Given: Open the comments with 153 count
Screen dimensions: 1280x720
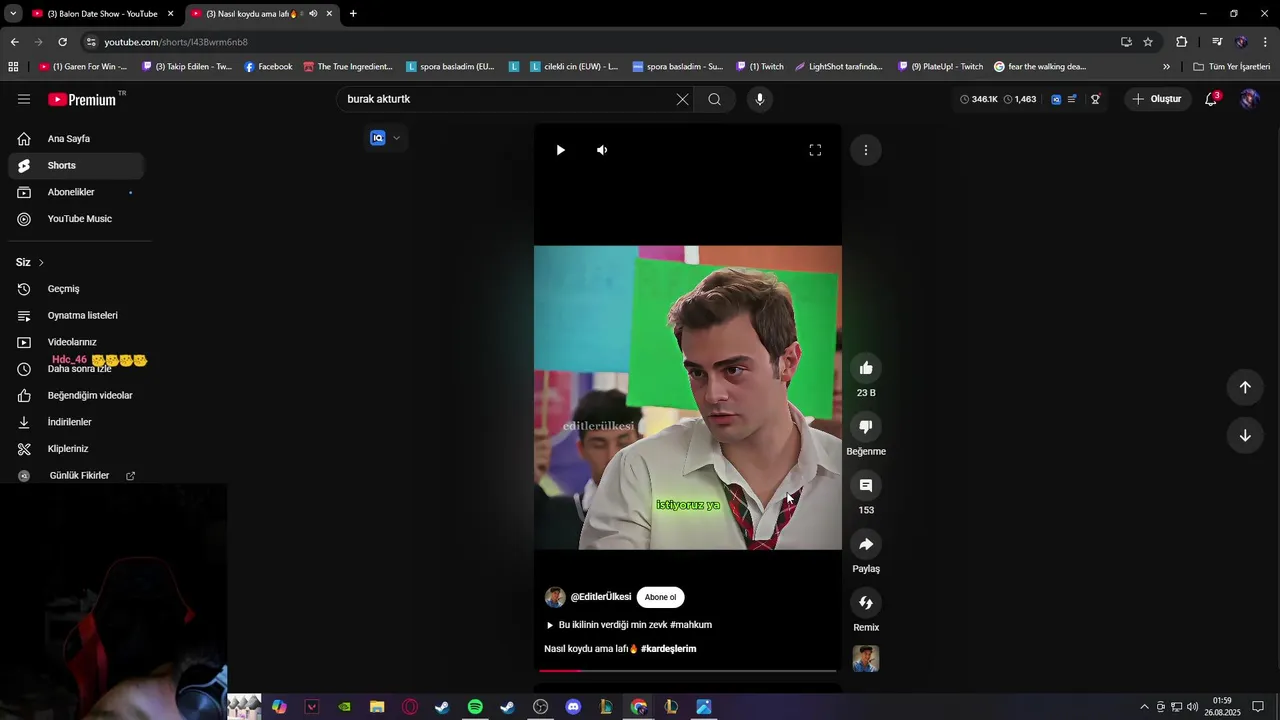Looking at the screenshot, I should 866,485.
